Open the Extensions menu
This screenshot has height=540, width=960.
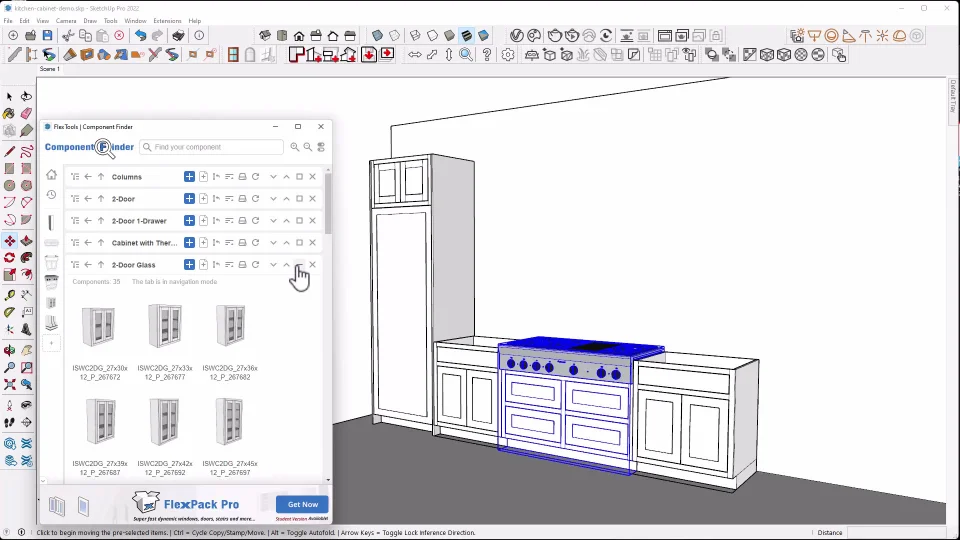(167, 20)
